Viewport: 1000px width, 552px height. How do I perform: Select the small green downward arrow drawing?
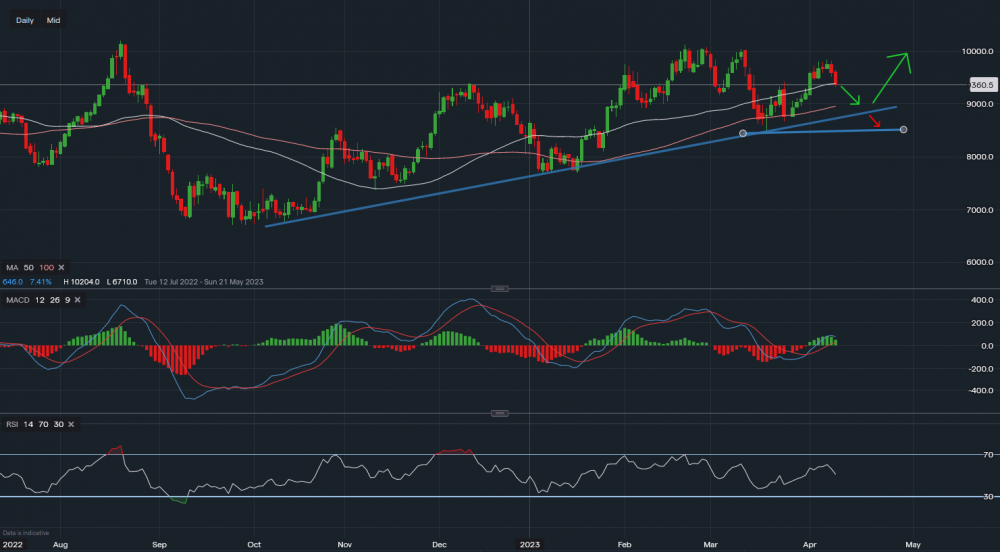(851, 96)
